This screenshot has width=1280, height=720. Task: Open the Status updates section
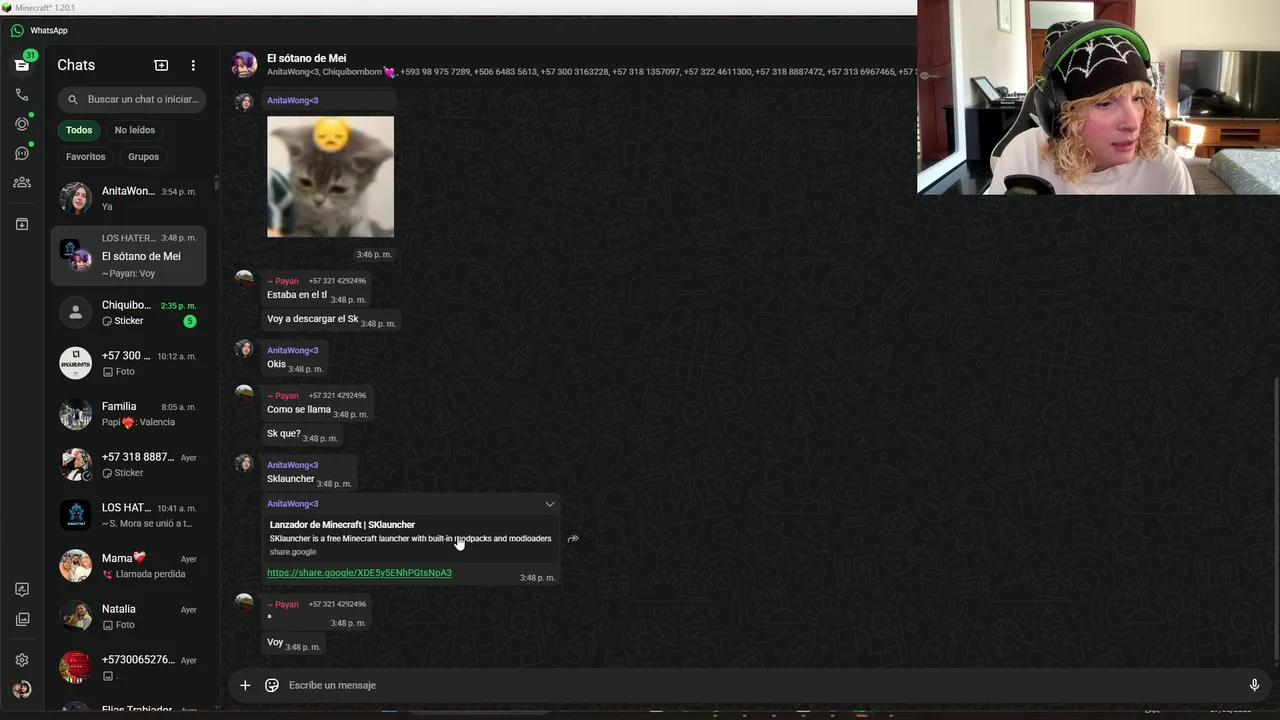tap(22, 124)
